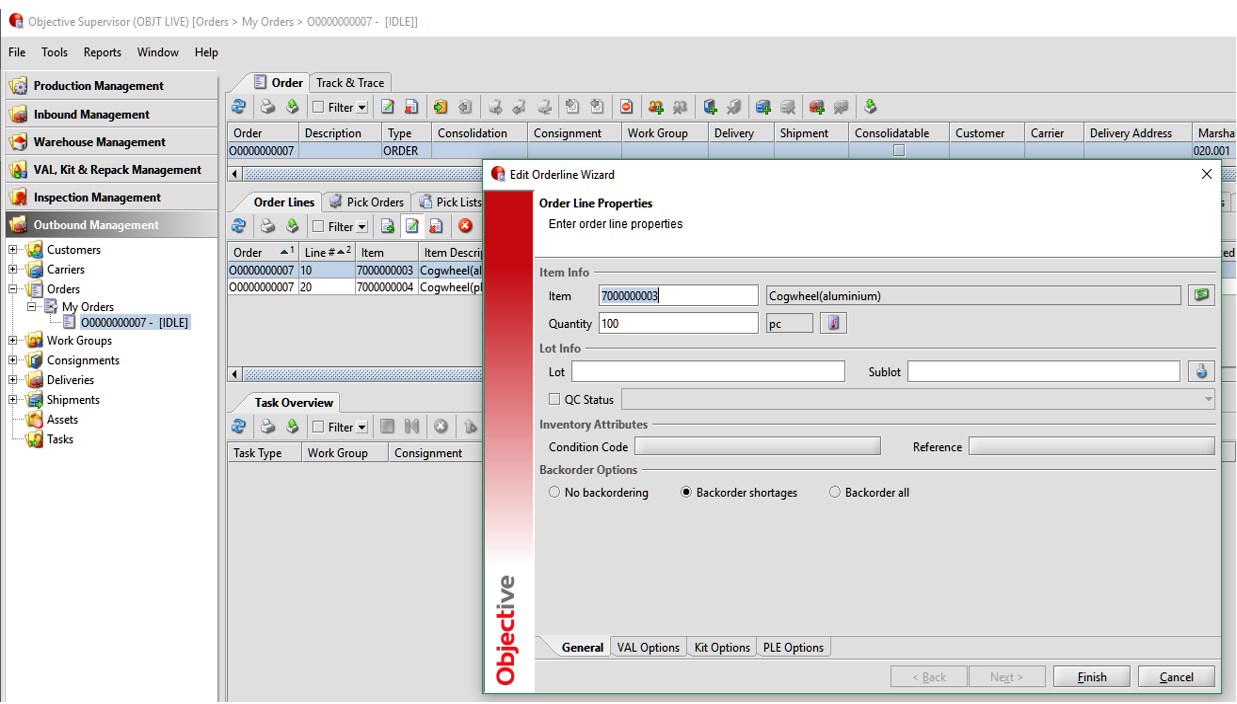
Task: Open the lot lookup beside Sublot field
Action: click(1201, 371)
